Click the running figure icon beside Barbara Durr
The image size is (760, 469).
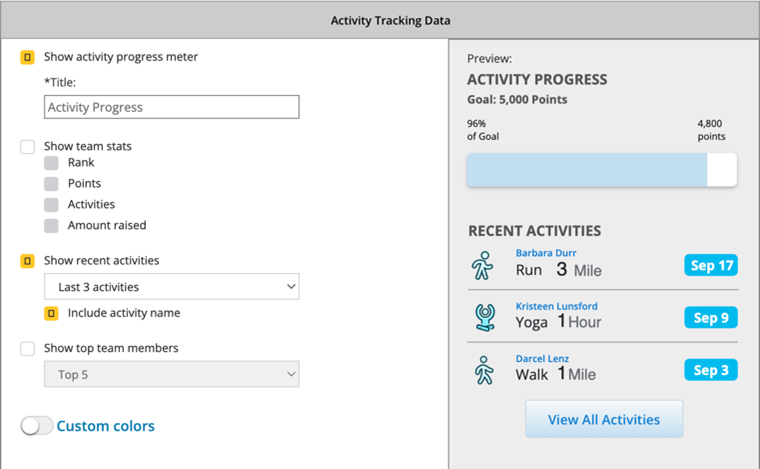coord(482,266)
